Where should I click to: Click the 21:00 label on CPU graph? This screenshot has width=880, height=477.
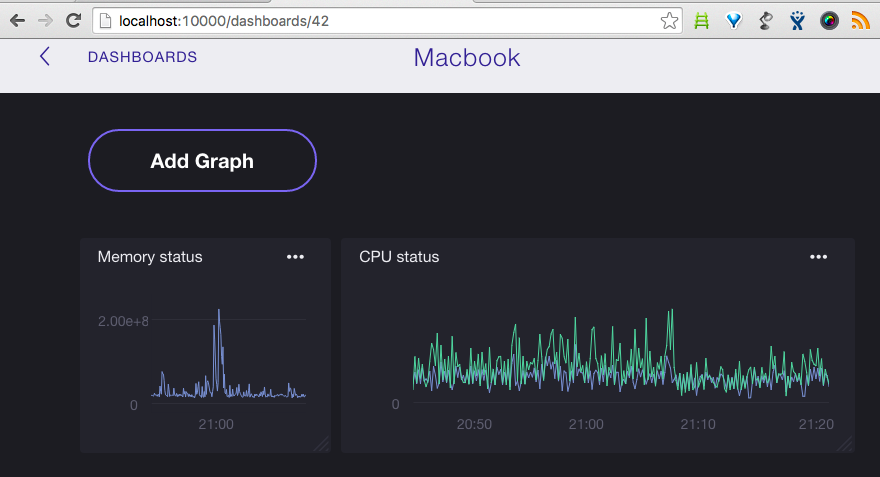click(x=586, y=424)
